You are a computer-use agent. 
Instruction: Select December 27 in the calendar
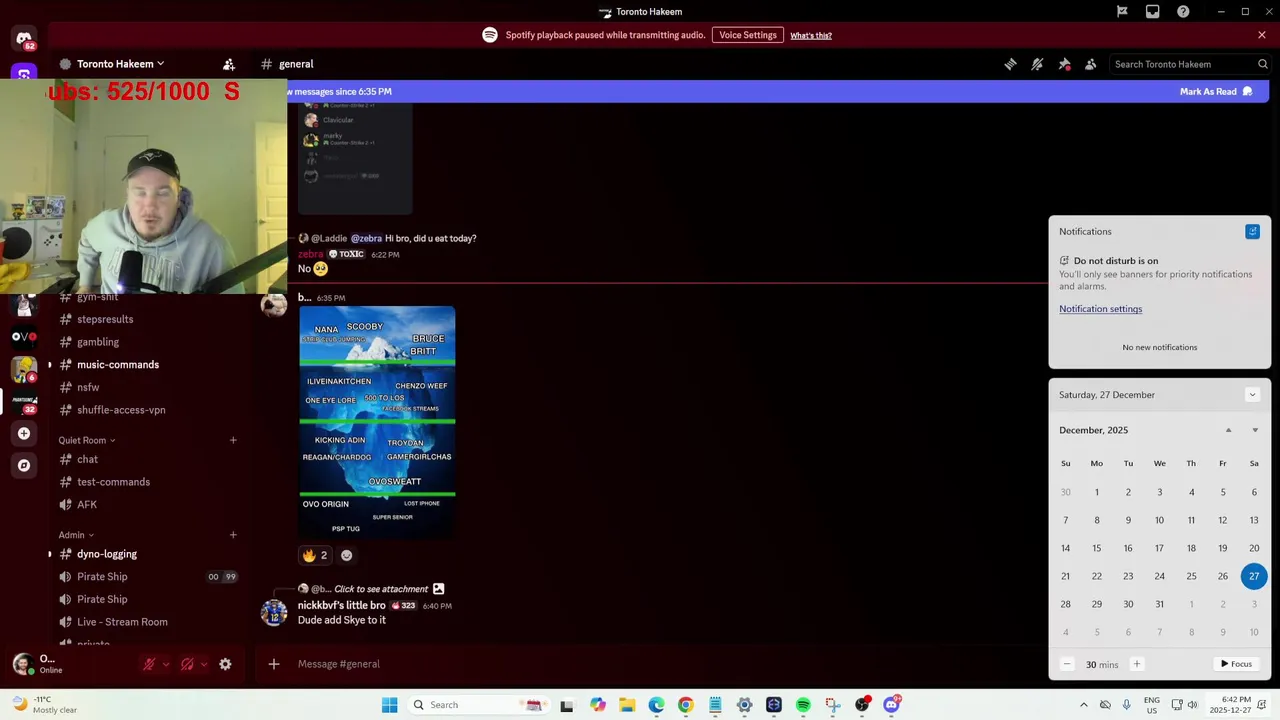pos(1254,576)
